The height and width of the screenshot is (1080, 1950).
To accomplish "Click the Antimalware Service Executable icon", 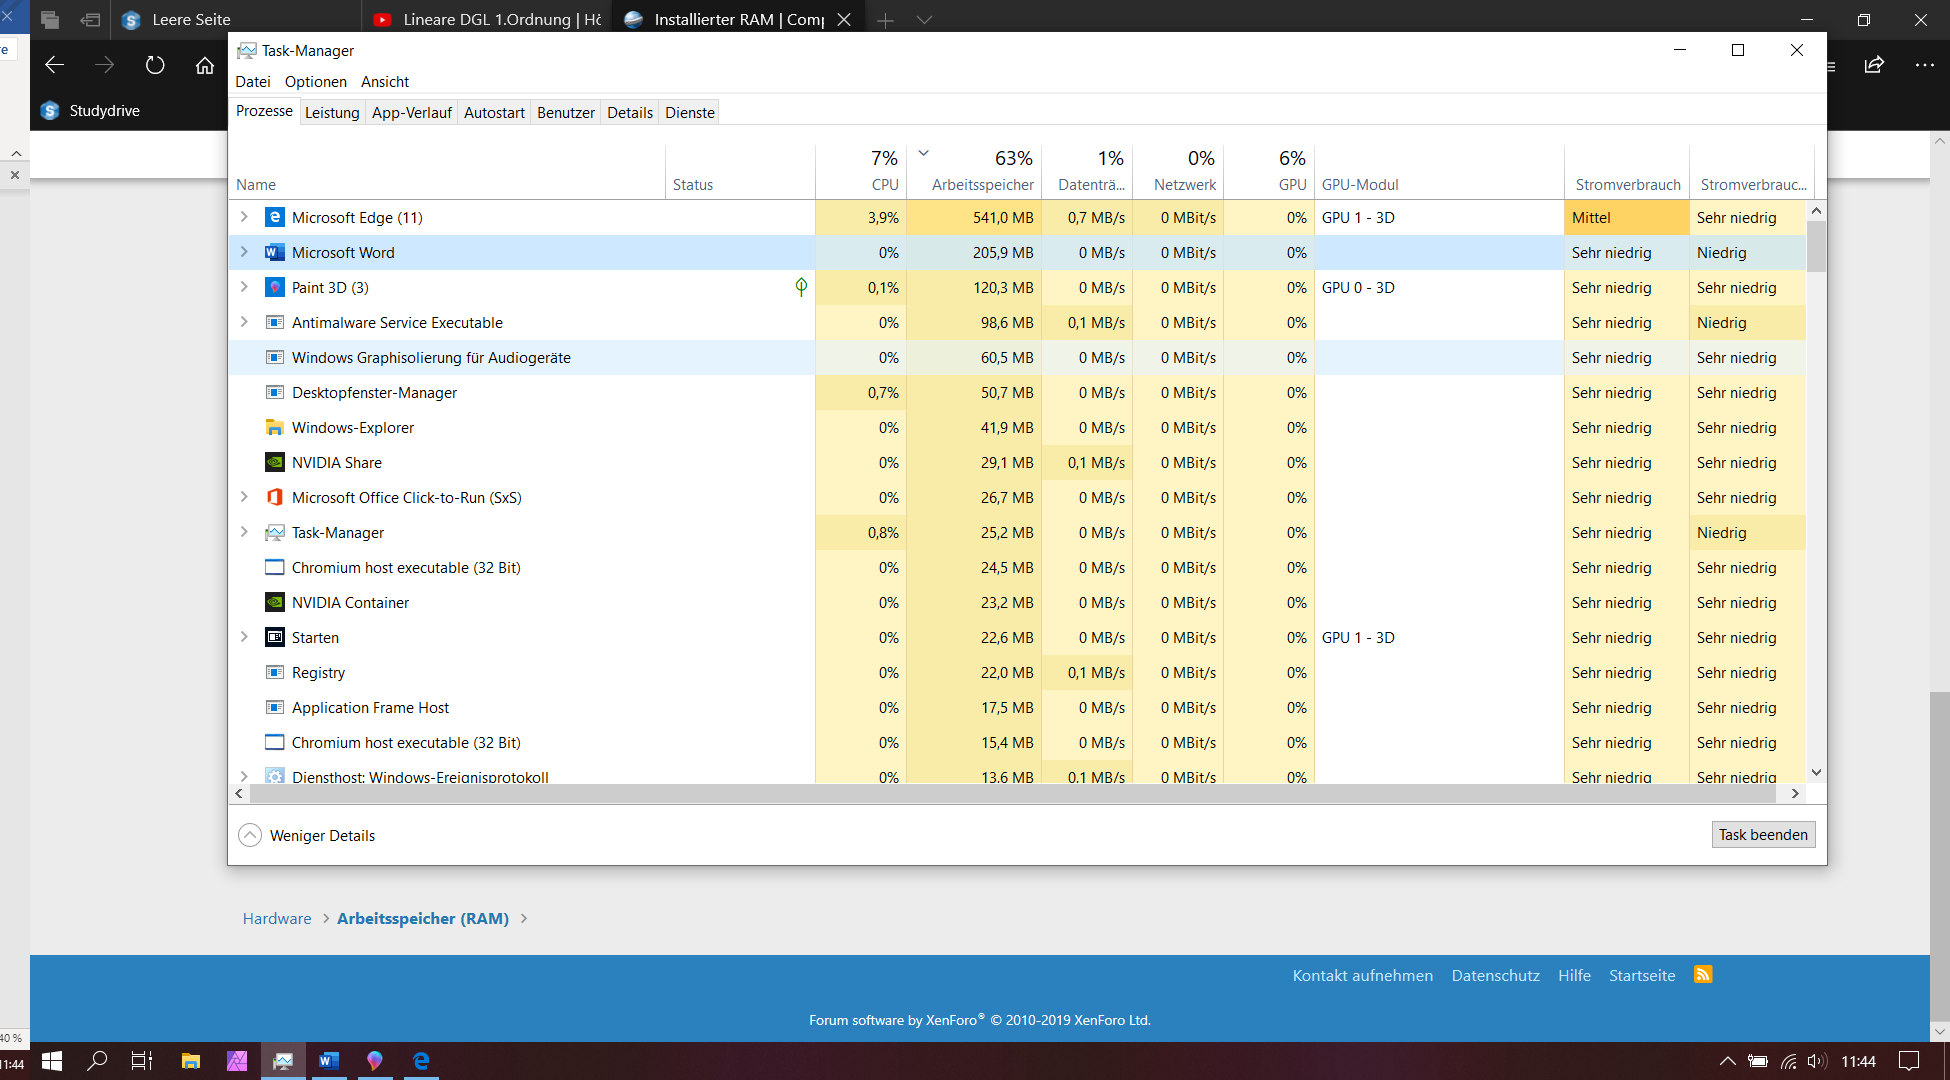I will point(275,322).
